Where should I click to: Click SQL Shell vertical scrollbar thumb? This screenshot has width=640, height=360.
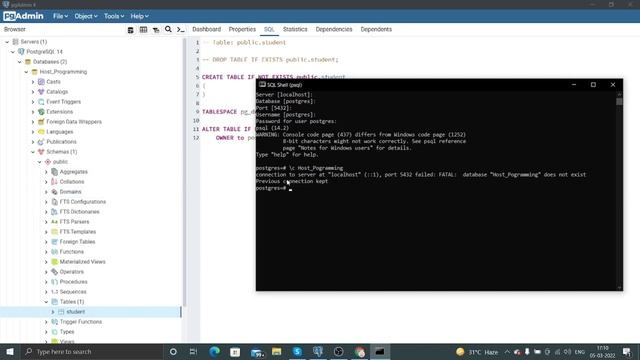click(619, 101)
